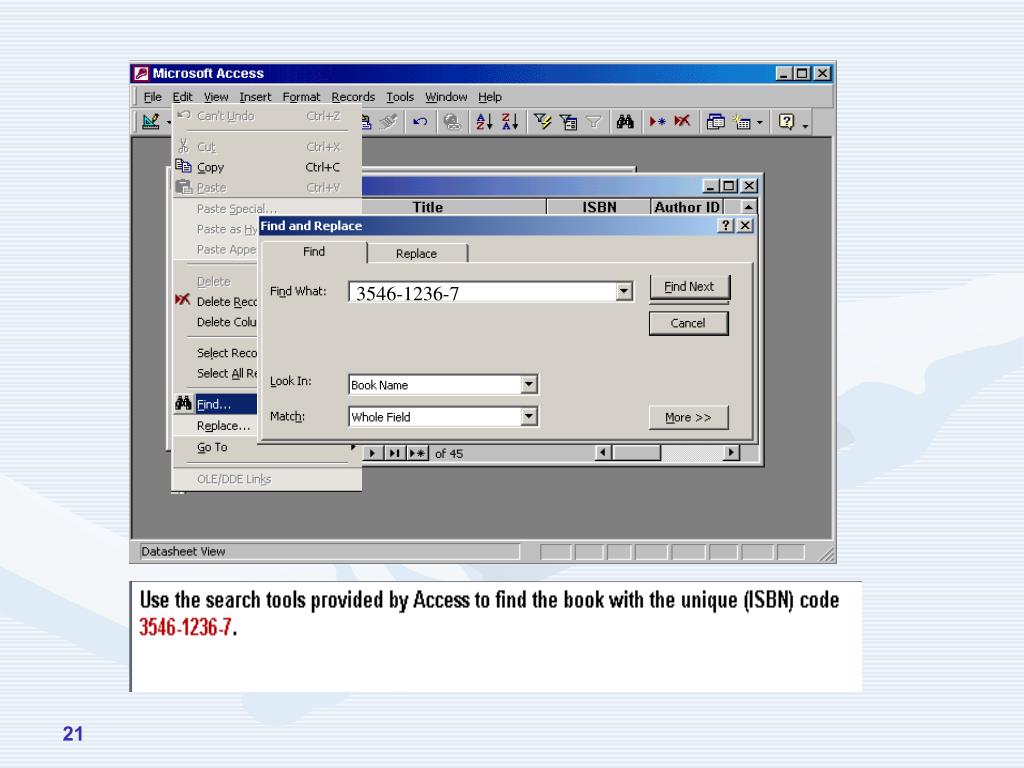Open the toolbar options arrow after help
1024x768 pixels.
805,123
